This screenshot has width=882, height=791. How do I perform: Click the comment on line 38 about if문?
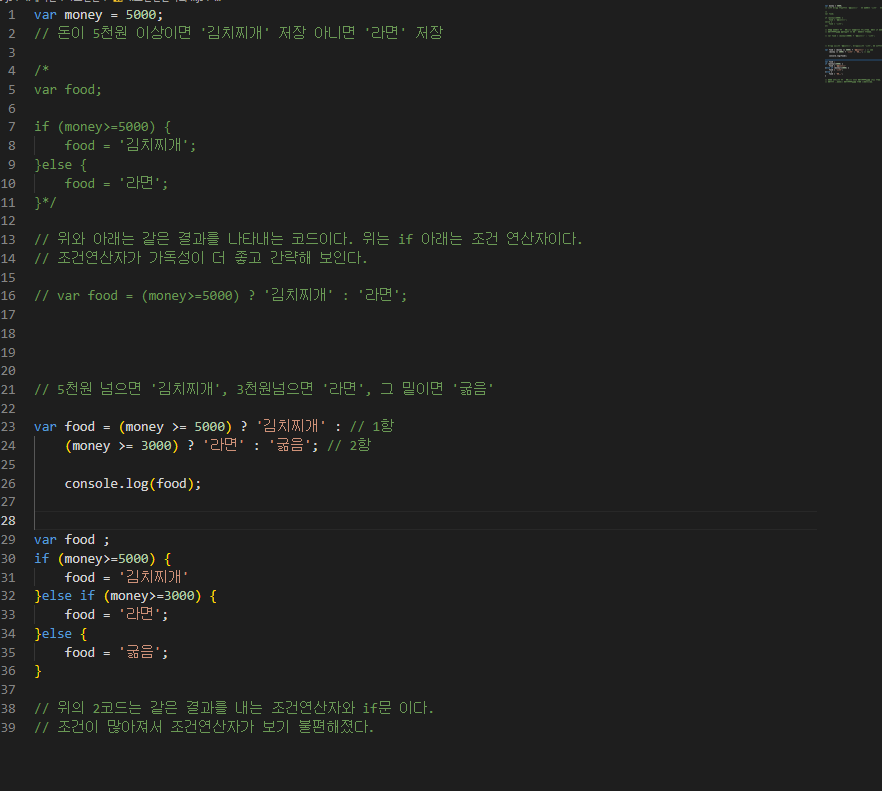(x=234, y=708)
